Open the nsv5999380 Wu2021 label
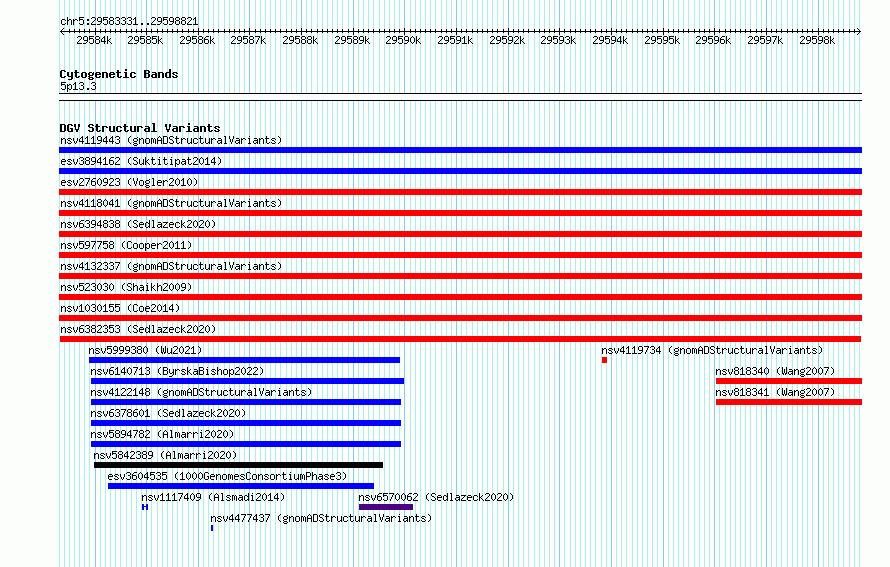The image size is (890, 567). (145, 350)
